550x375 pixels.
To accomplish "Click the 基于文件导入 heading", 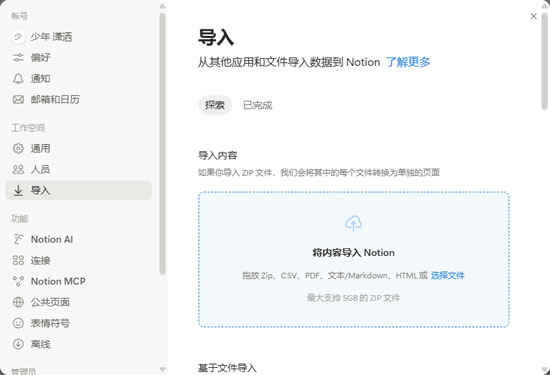I will click(x=227, y=368).
